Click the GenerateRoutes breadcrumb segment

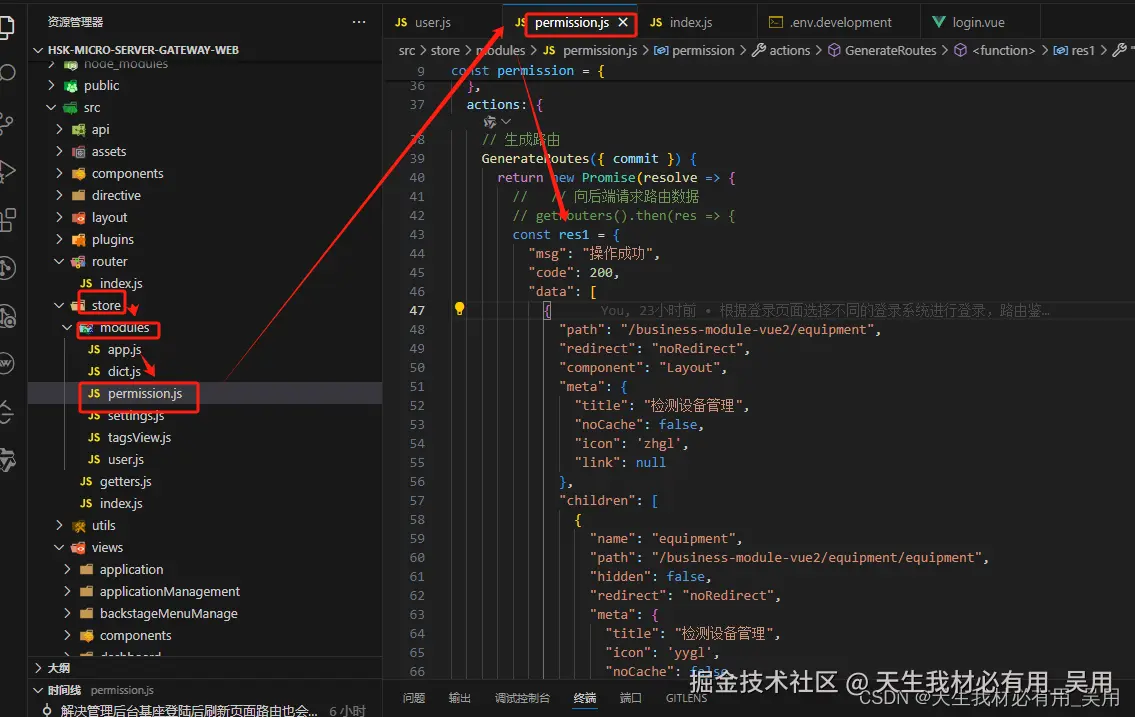tap(890, 51)
